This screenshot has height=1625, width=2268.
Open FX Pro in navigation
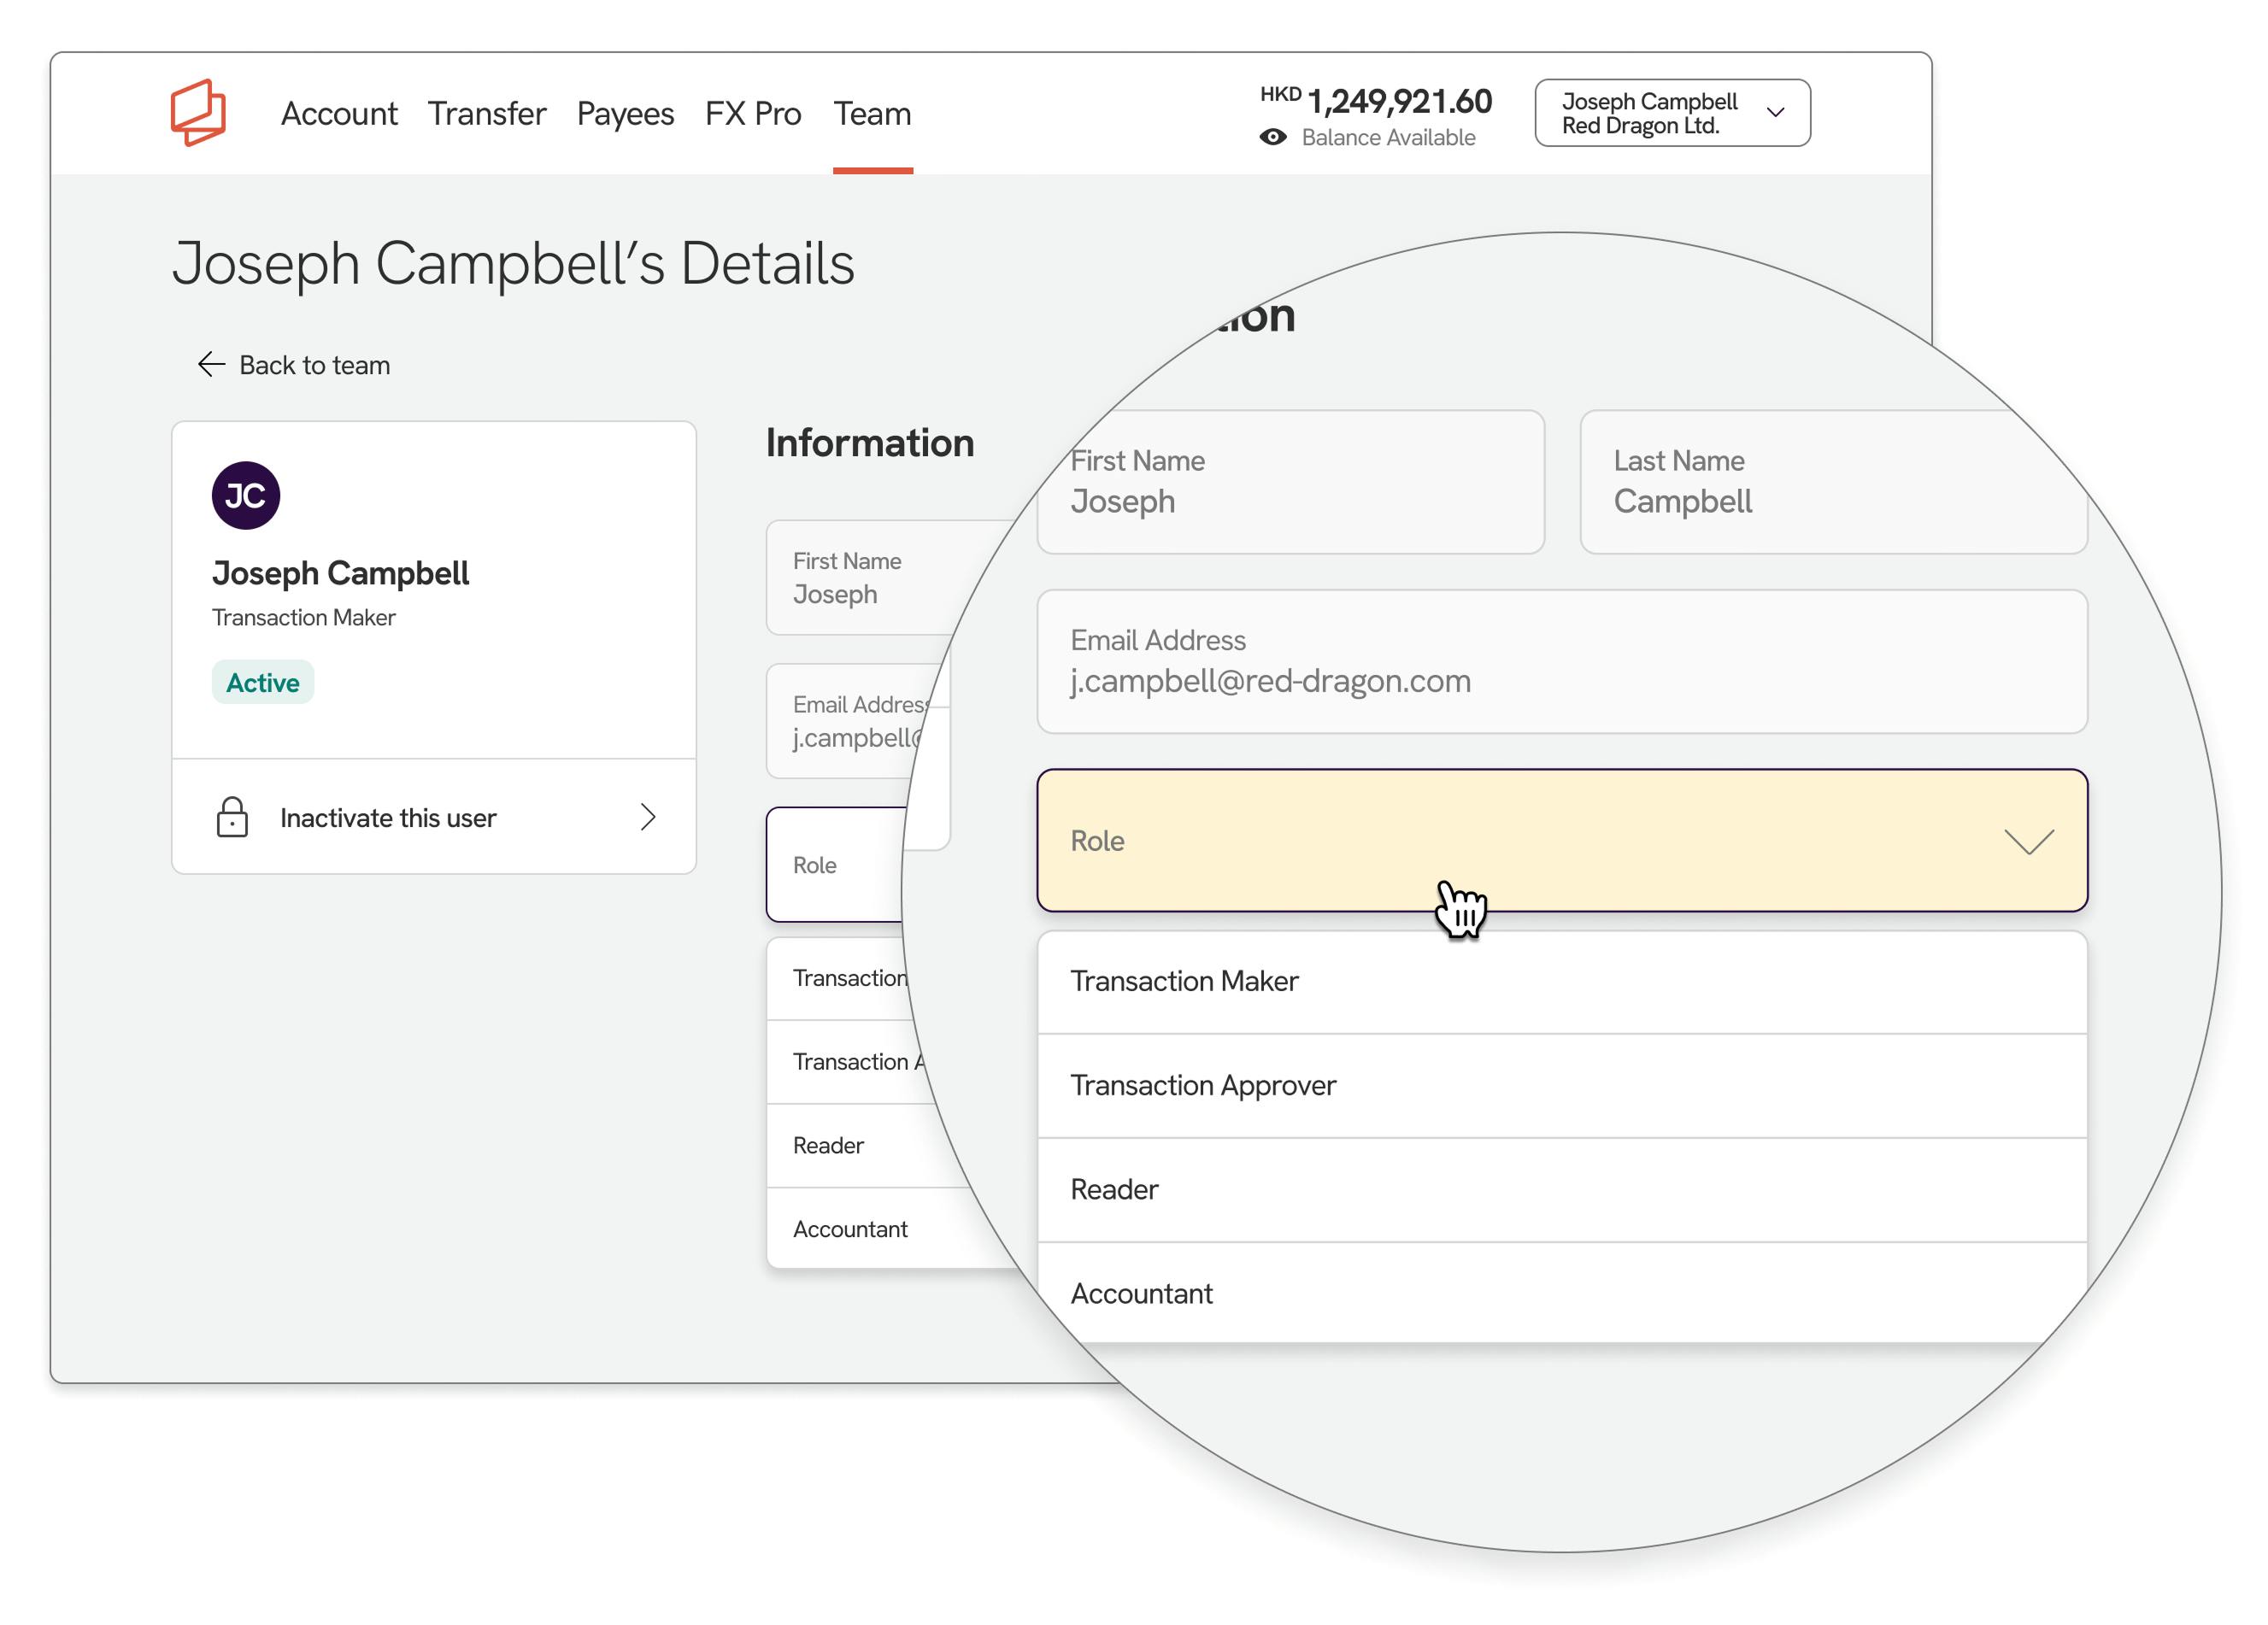[x=752, y=114]
